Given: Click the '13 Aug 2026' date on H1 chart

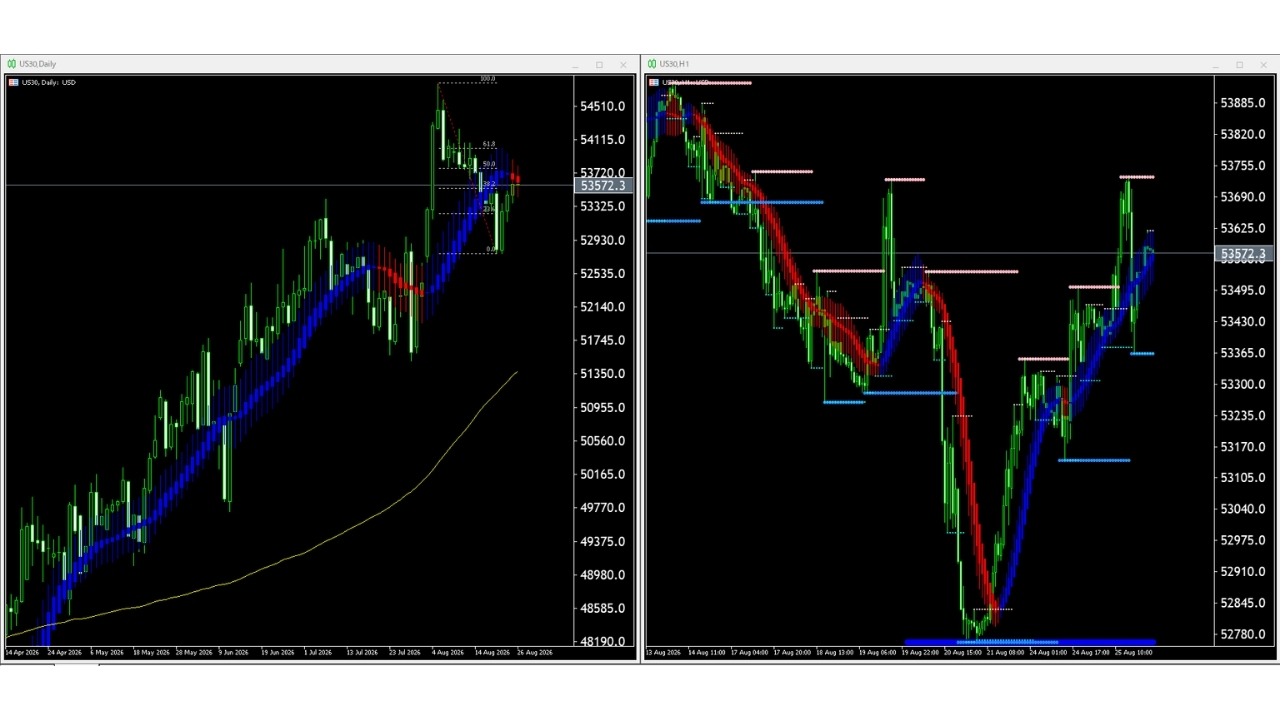Looking at the screenshot, I should click(663, 653).
